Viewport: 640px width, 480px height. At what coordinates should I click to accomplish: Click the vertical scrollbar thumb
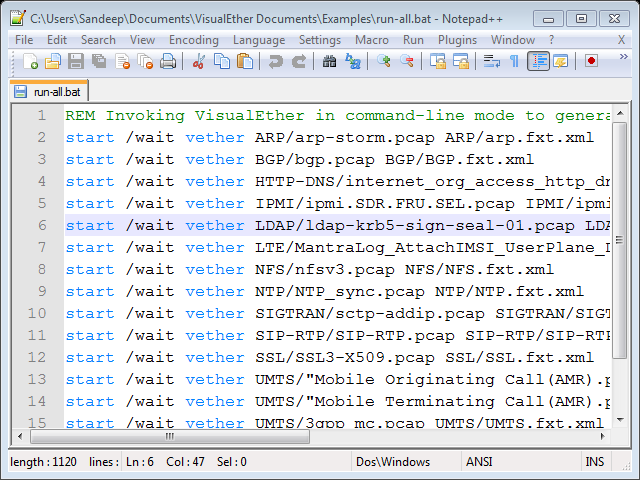coord(620,240)
